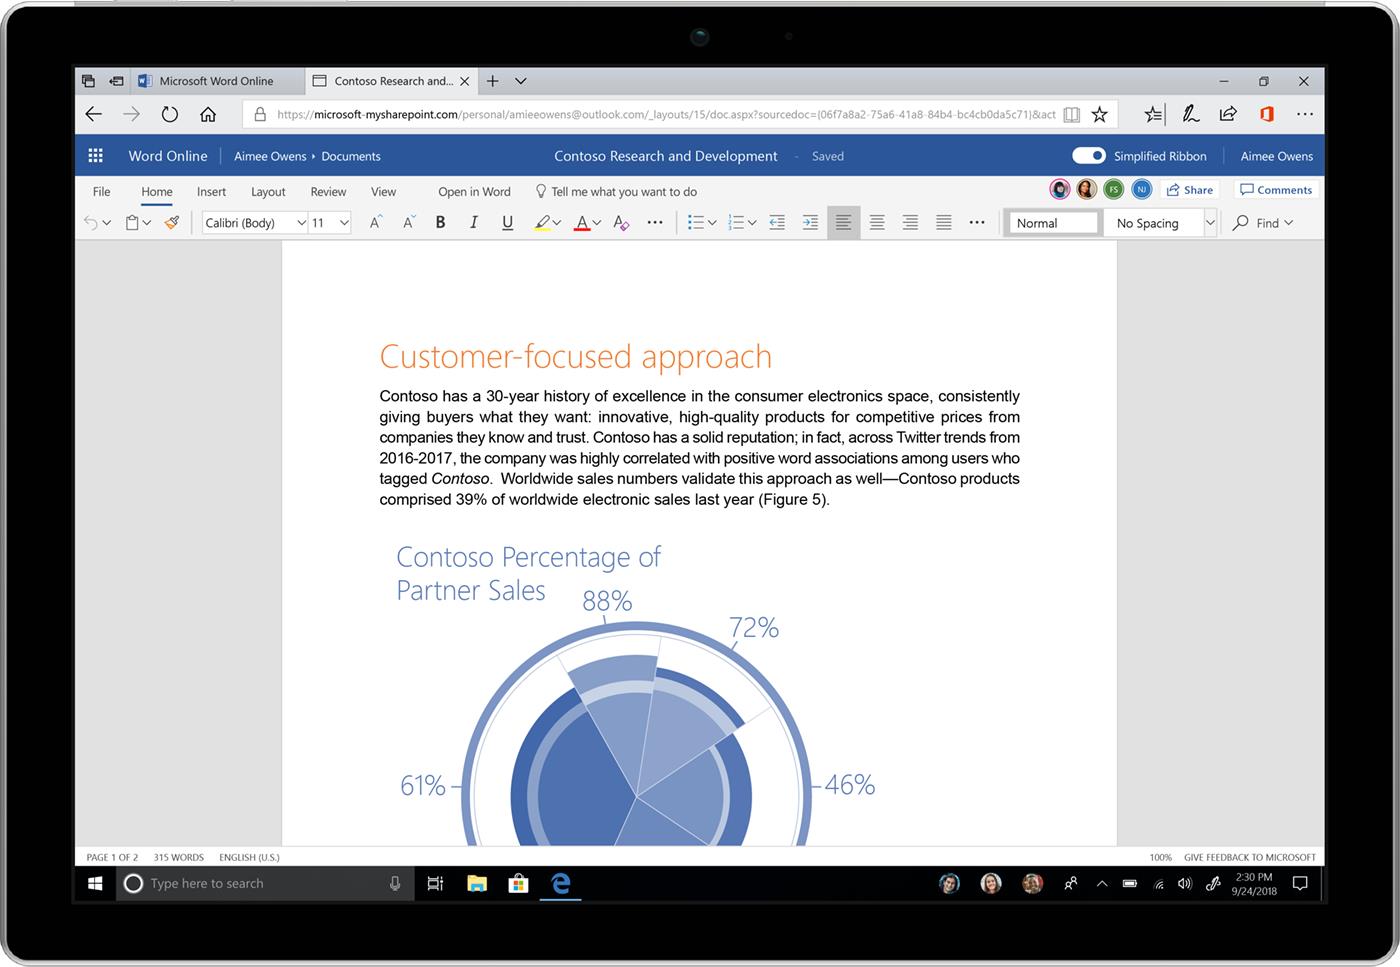Open the Comments pane

1276,189
